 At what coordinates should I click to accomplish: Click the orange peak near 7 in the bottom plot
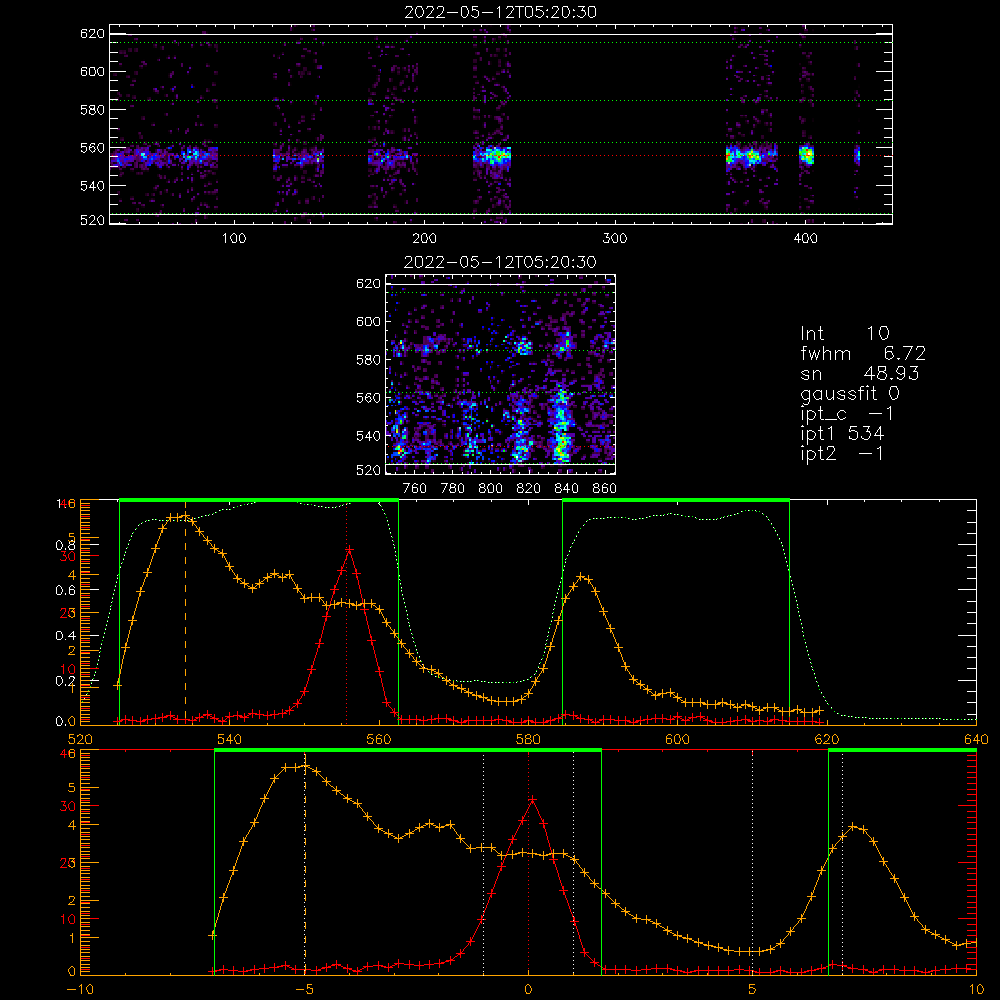pyautogui.click(x=855, y=827)
